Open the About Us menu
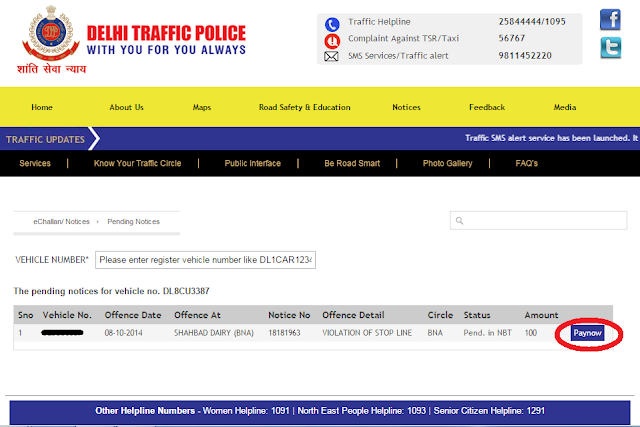 coord(126,107)
